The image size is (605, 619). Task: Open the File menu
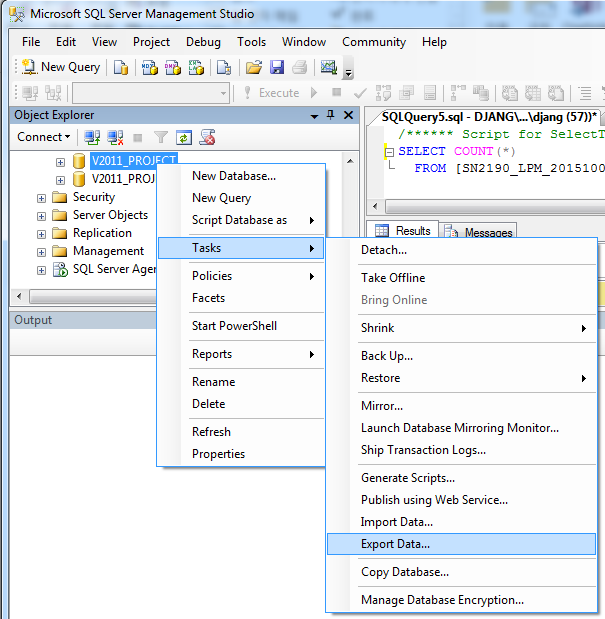point(31,42)
